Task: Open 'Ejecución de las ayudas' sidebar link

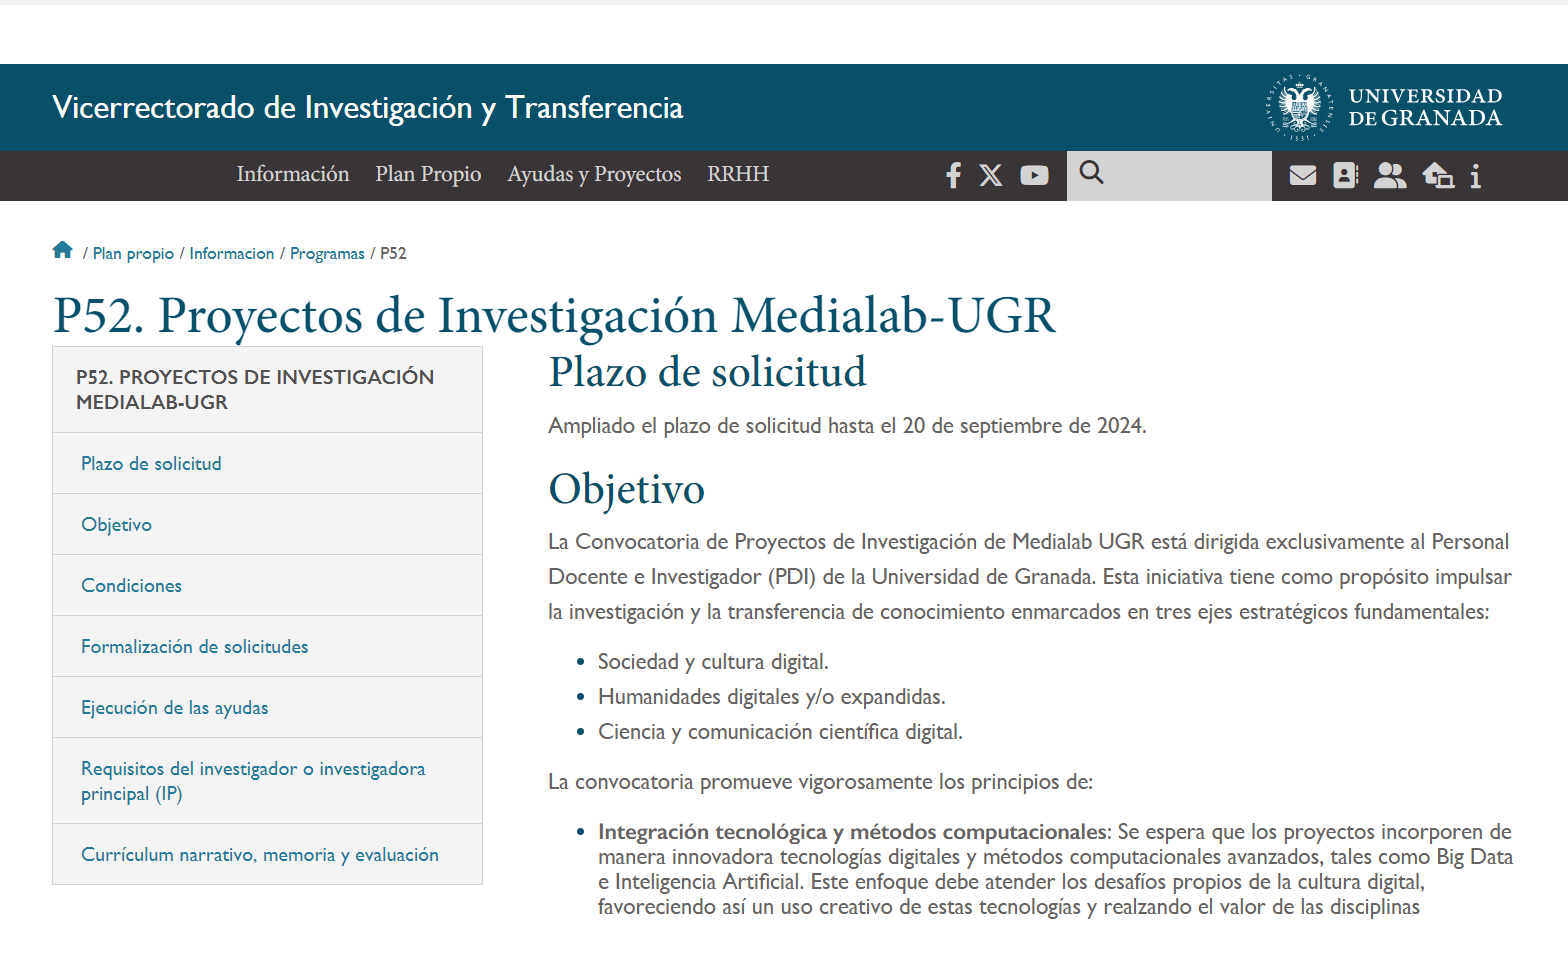Action: pyautogui.click(x=267, y=708)
